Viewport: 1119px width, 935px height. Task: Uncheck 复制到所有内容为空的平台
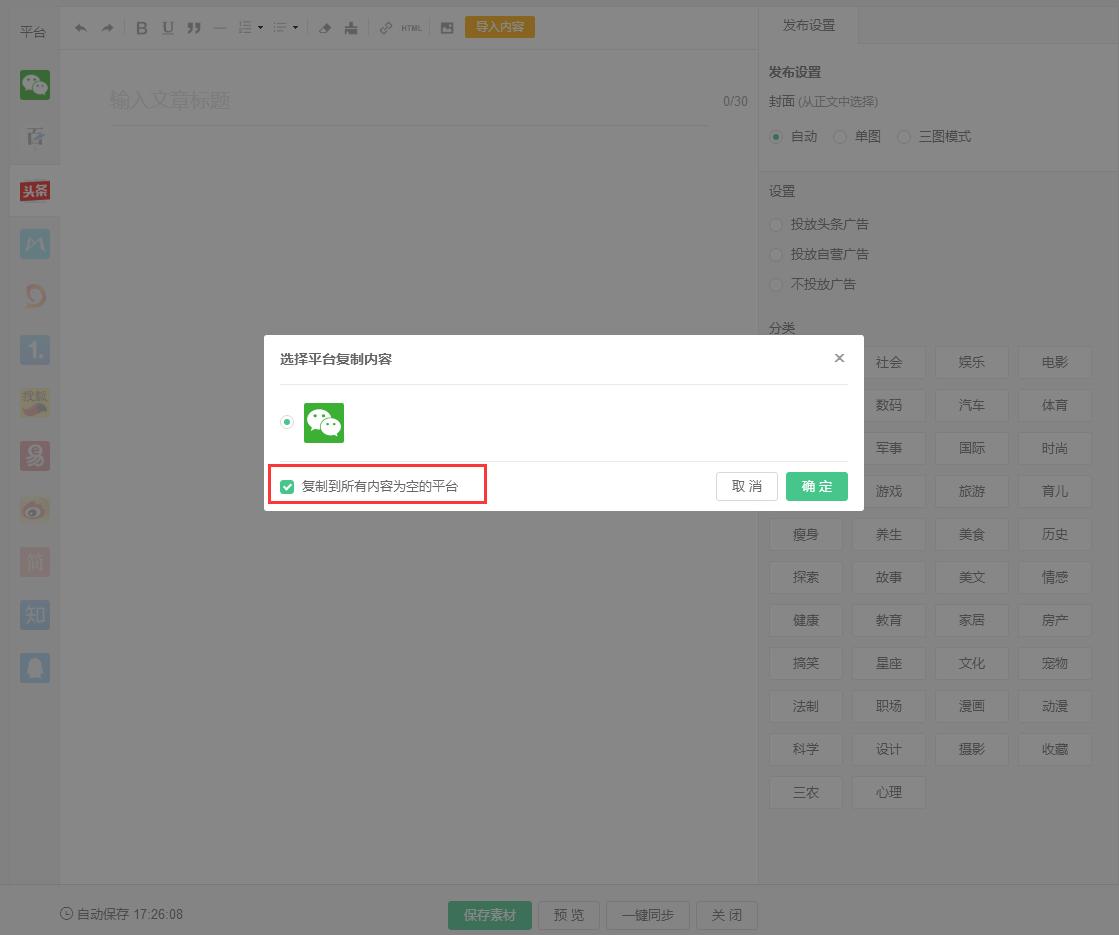287,487
